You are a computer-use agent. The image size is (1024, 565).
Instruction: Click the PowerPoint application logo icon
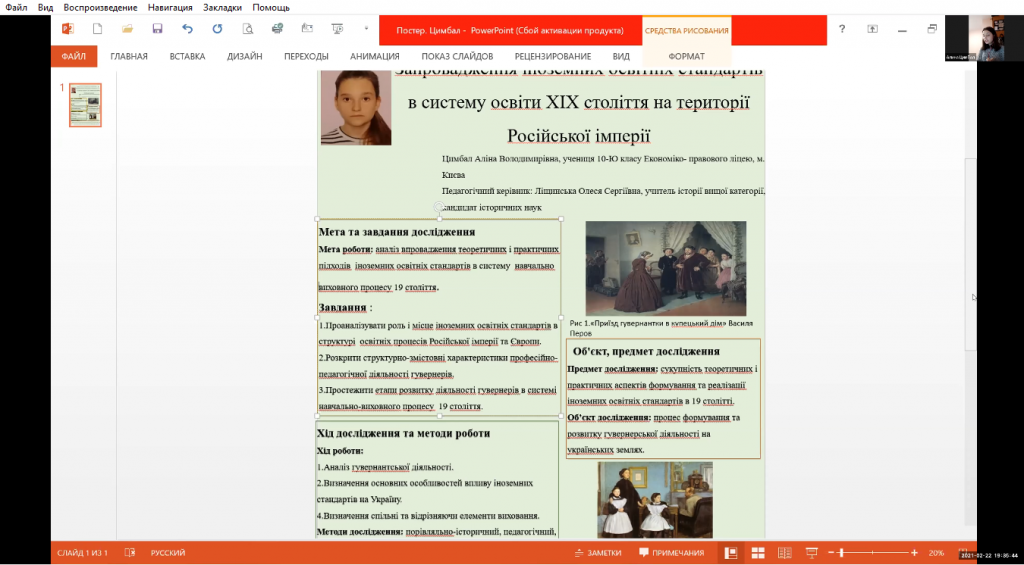point(67,29)
